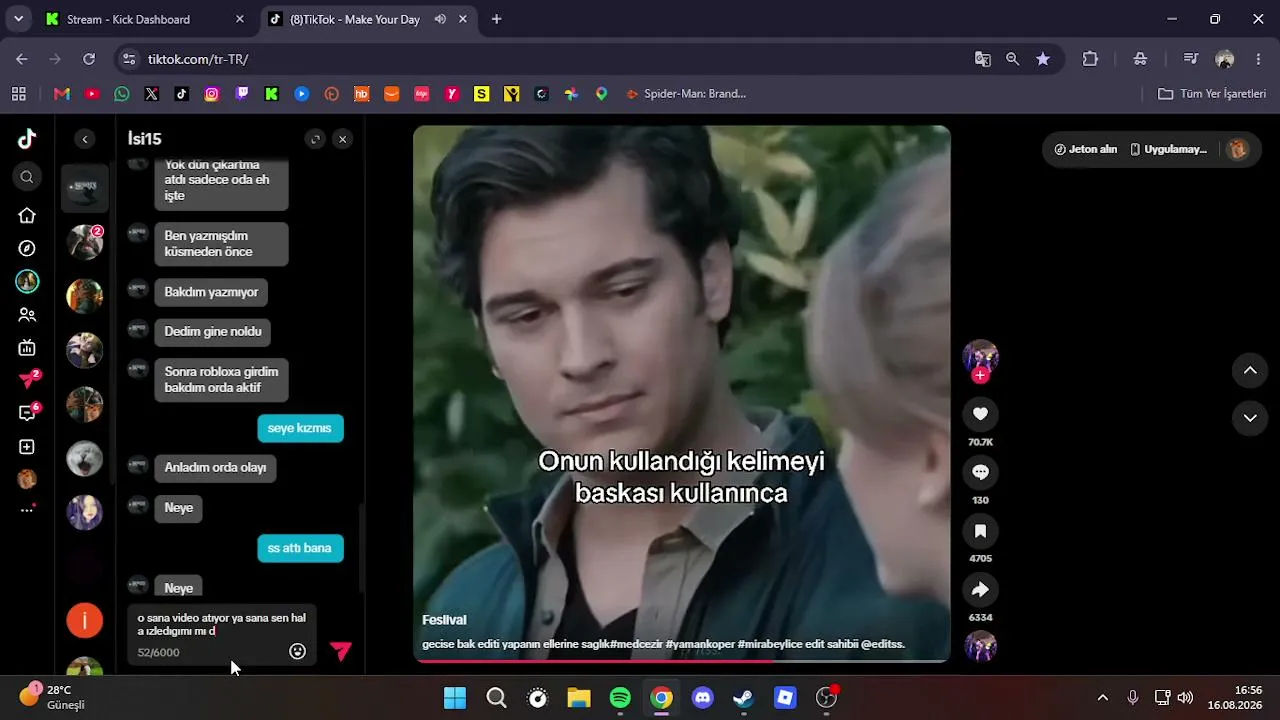Screen dimensions: 1280x720
Task: Toggle the bookmark star for this page
Action: click(x=1043, y=59)
